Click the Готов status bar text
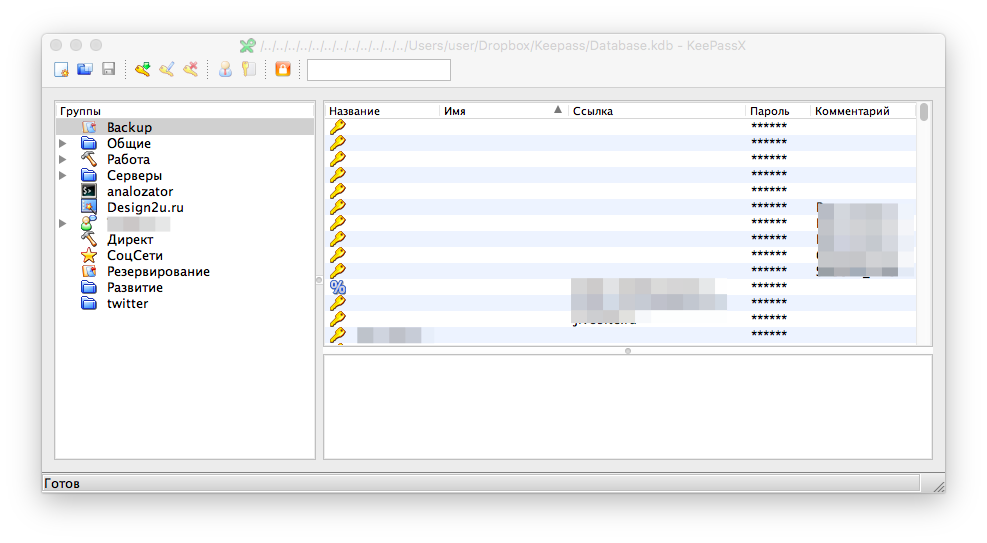 click(62, 483)
